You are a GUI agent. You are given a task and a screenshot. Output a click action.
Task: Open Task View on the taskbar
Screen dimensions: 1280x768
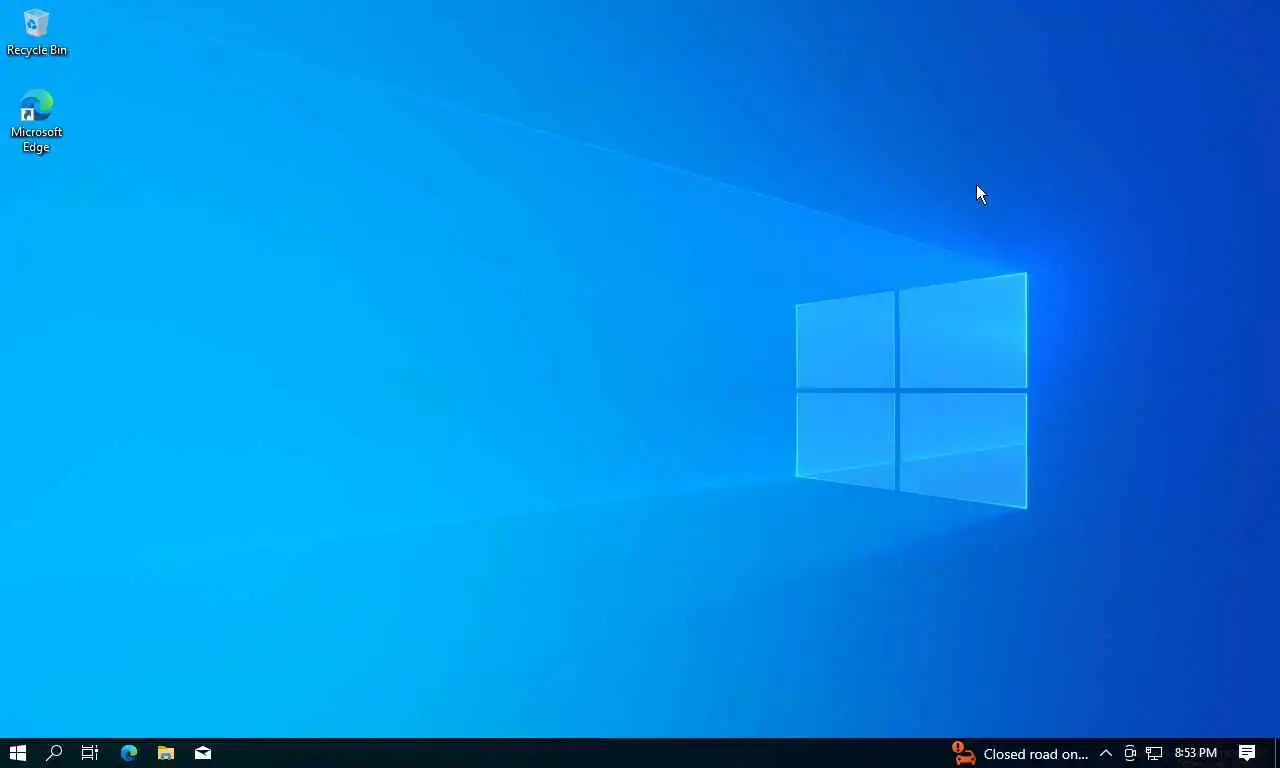[x=90, y=753]
